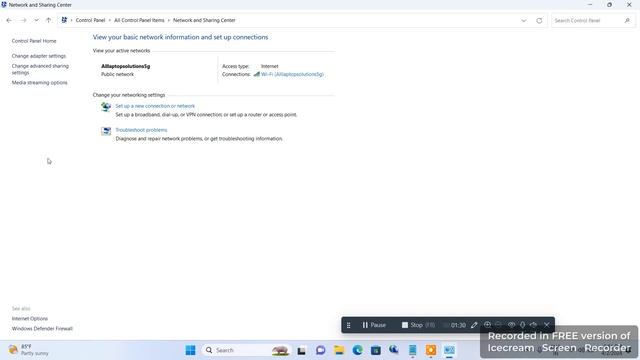Image resolution: width=640 pixels, height=360 pixels.
Task: Open Change advanced sharing settings
Action: point(40,69)
